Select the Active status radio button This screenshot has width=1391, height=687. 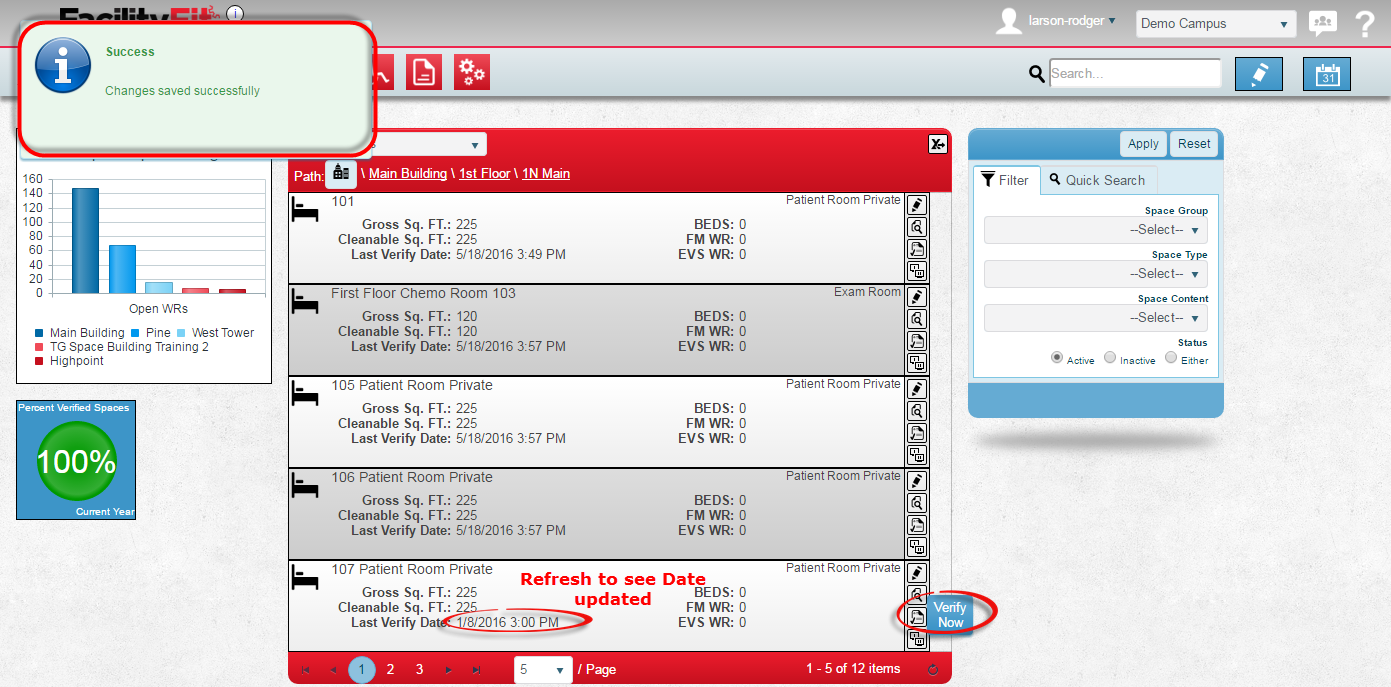pyautogui.click(x=1057, y=358)
